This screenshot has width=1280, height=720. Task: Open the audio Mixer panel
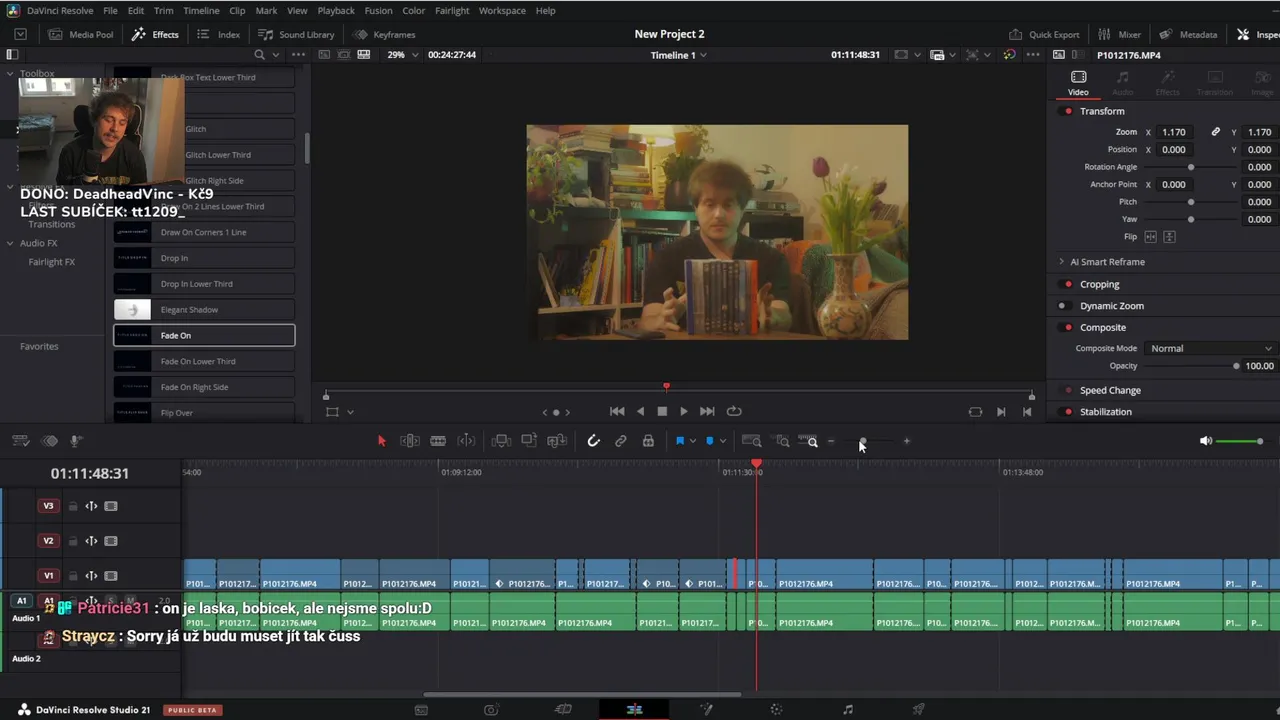pos(1119,34)
